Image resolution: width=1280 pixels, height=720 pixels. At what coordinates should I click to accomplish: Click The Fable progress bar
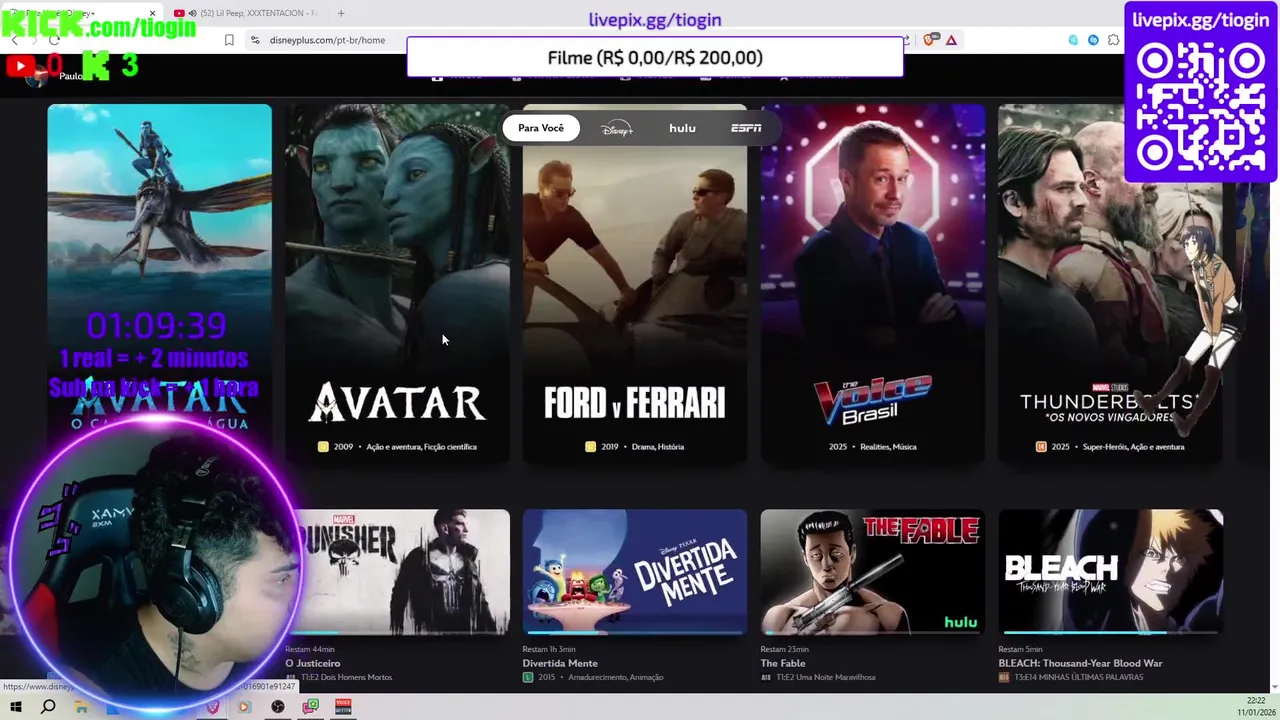tap(873, 632)
